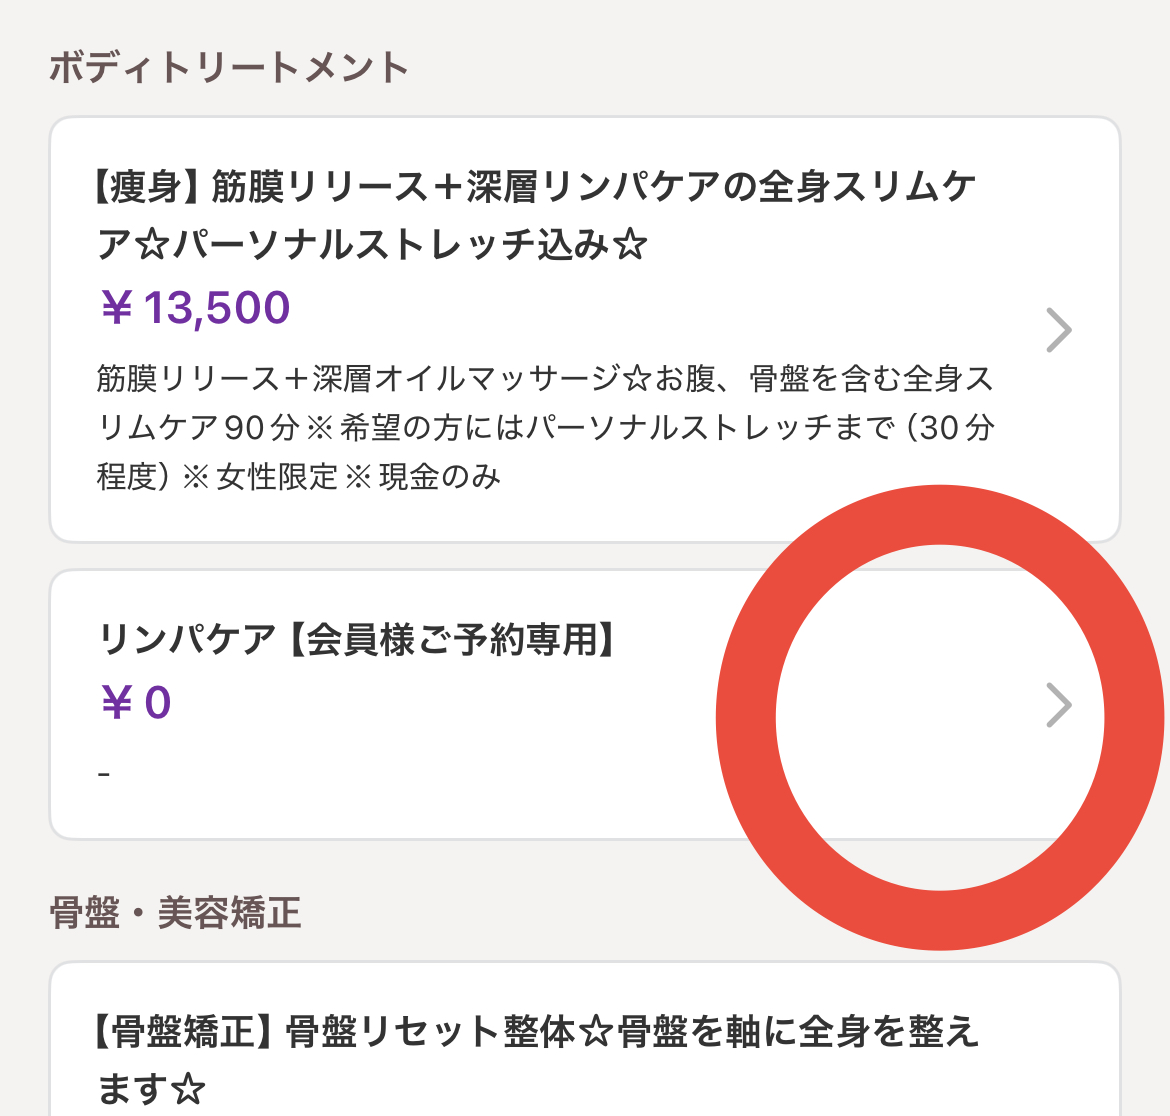Click the 【会員様ご予約専用】 bracket label

[450, 640]
